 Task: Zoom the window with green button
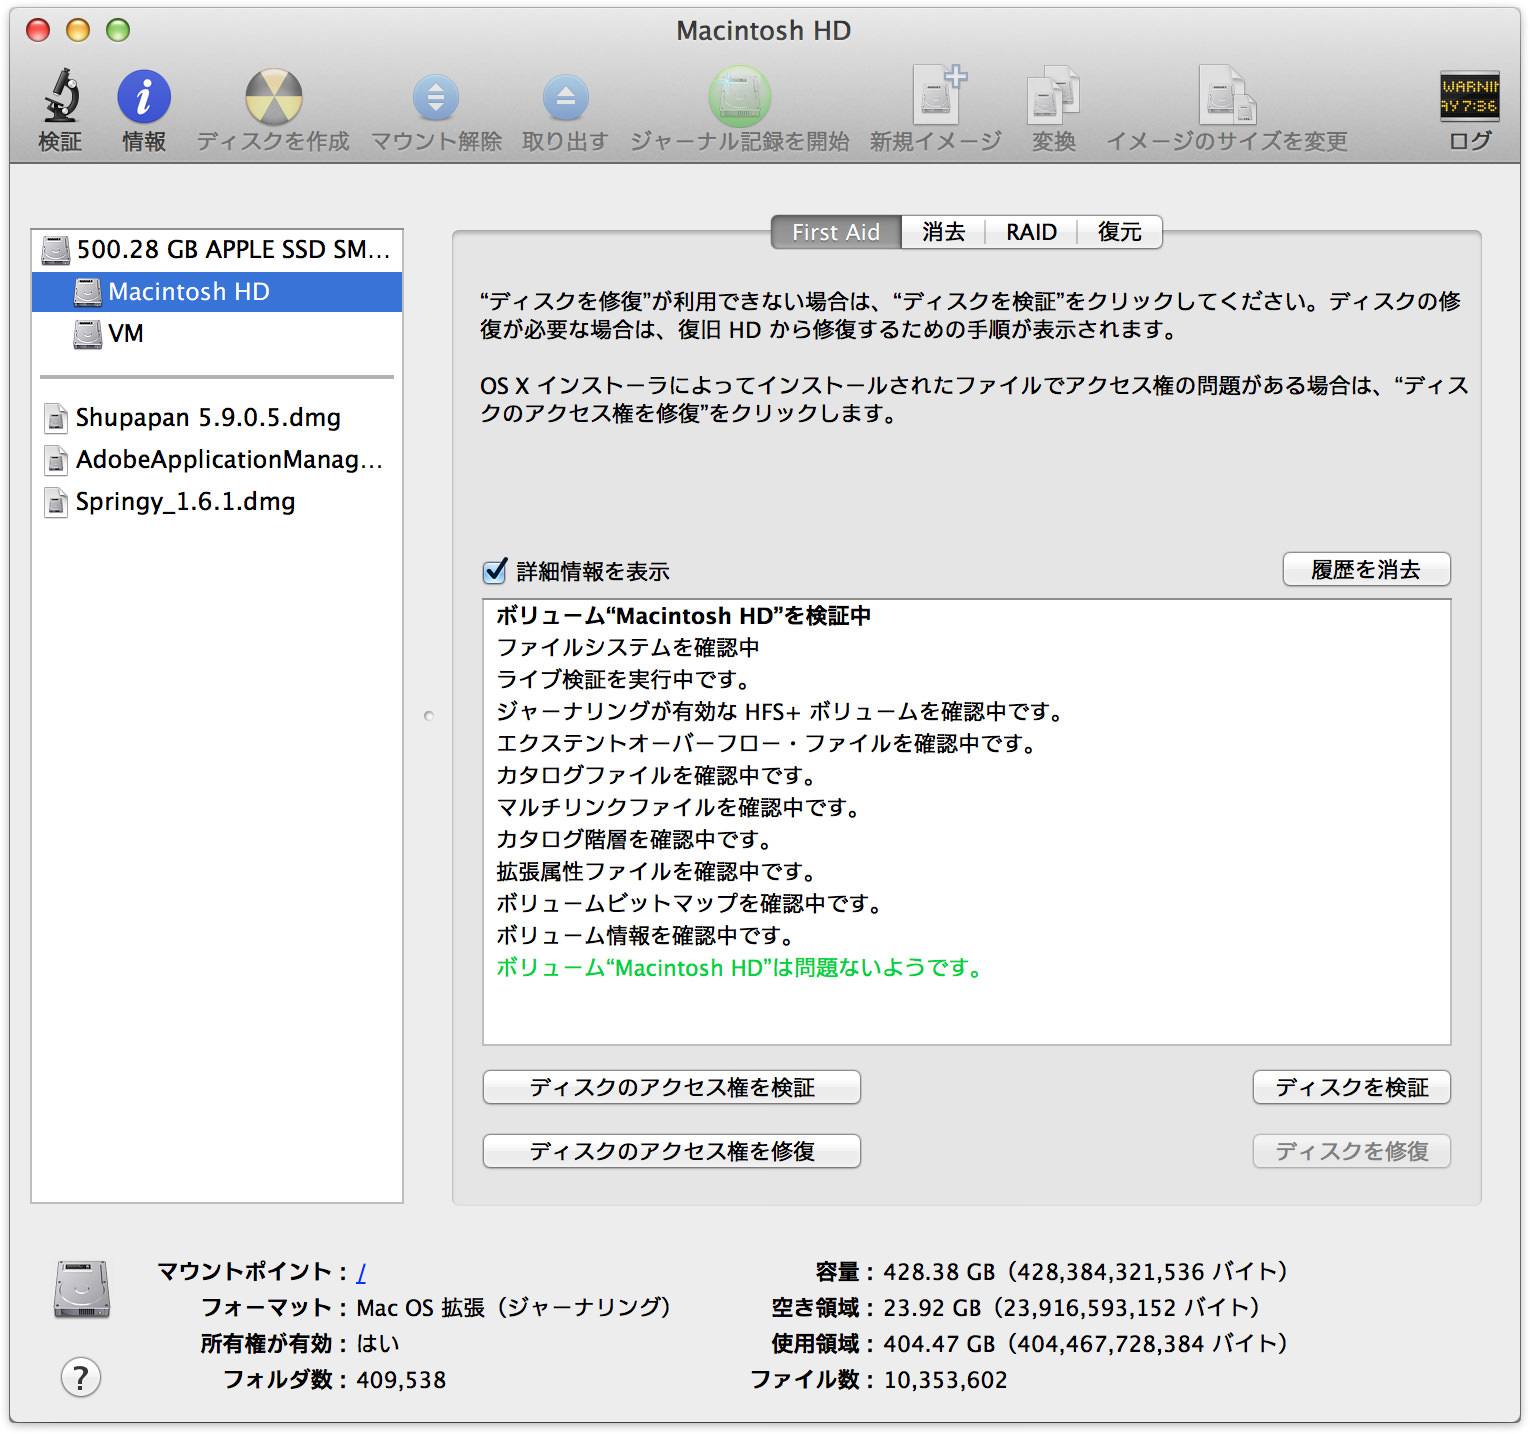tap(118, 30)
